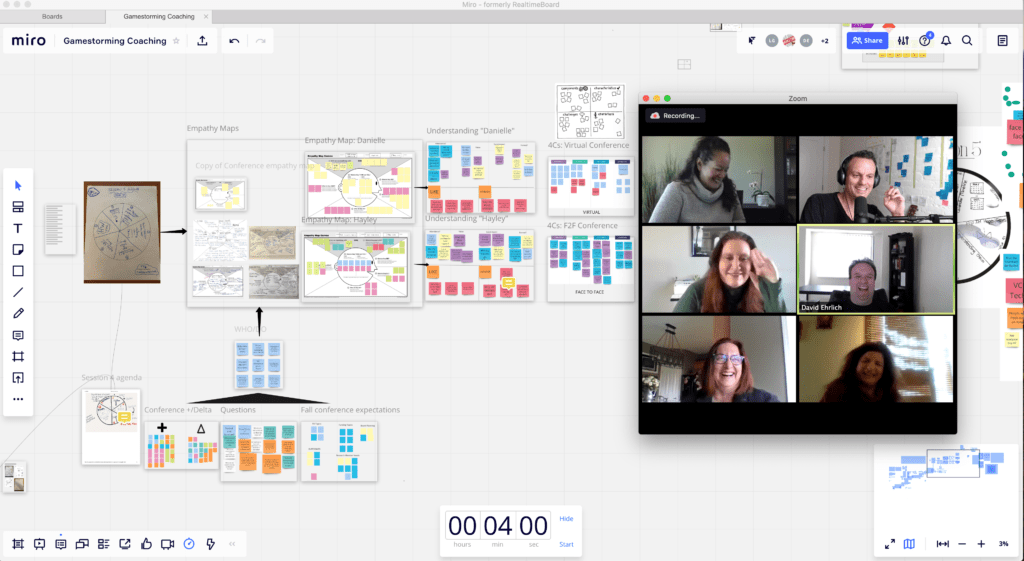Undo the last action
The width and height of the screenshot is (1024, 561).
[234, 40]
